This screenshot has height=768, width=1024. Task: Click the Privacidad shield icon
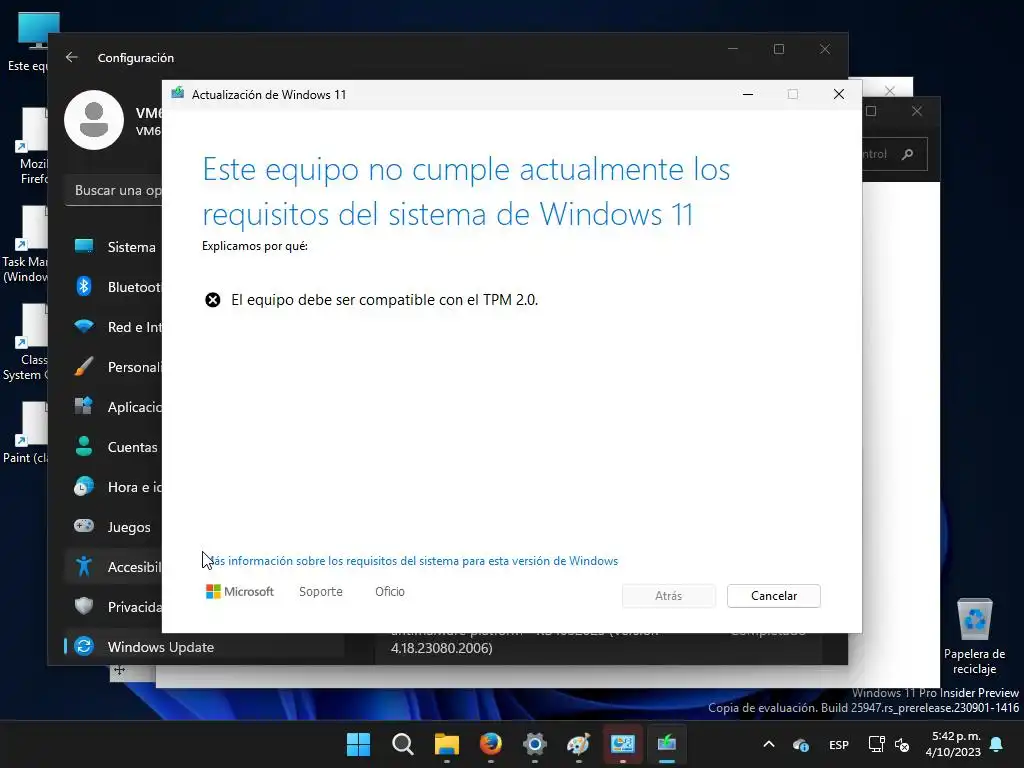84,606
